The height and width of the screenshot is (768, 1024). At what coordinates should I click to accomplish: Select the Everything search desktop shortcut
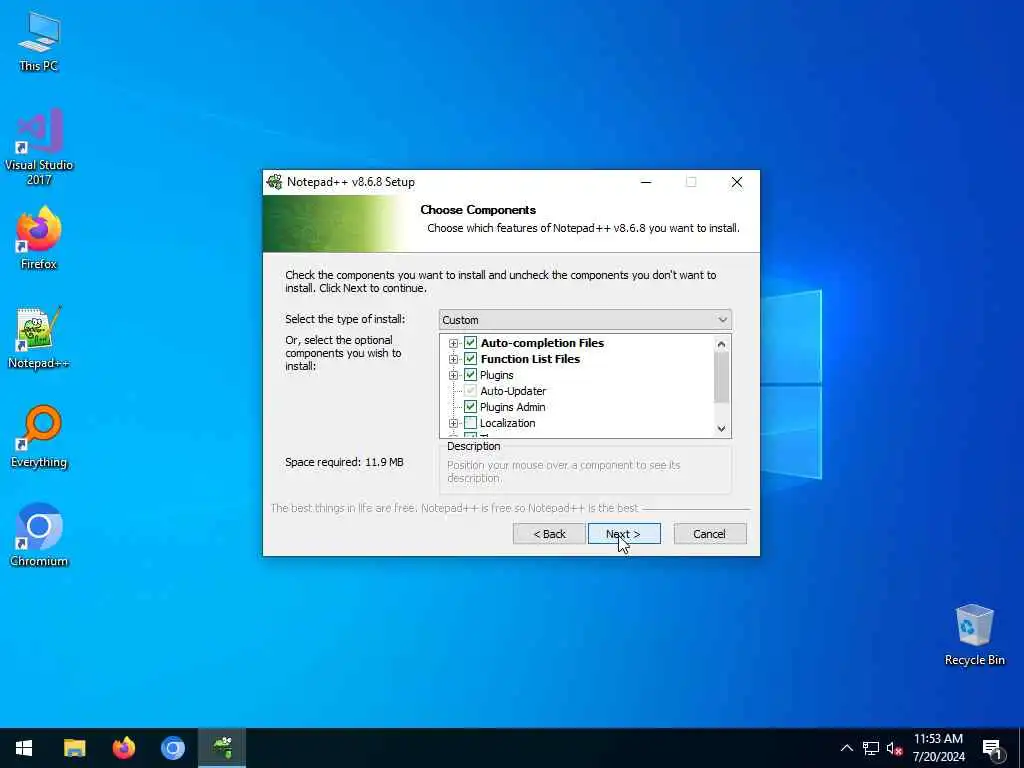(39, 437)
